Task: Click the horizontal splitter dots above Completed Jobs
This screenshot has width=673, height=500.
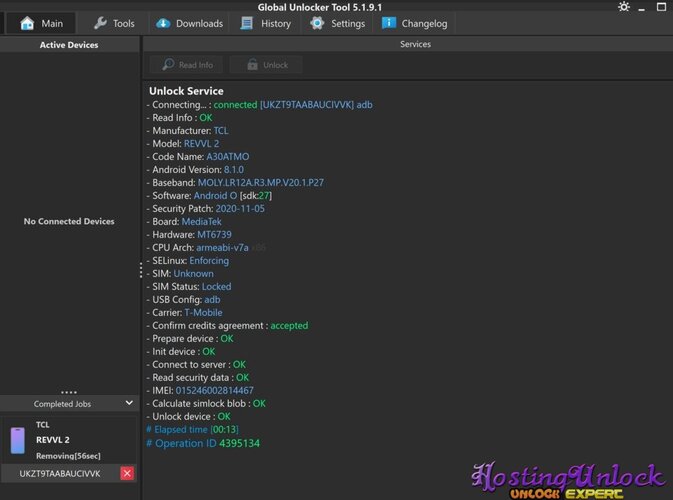Action: (69, 392)
